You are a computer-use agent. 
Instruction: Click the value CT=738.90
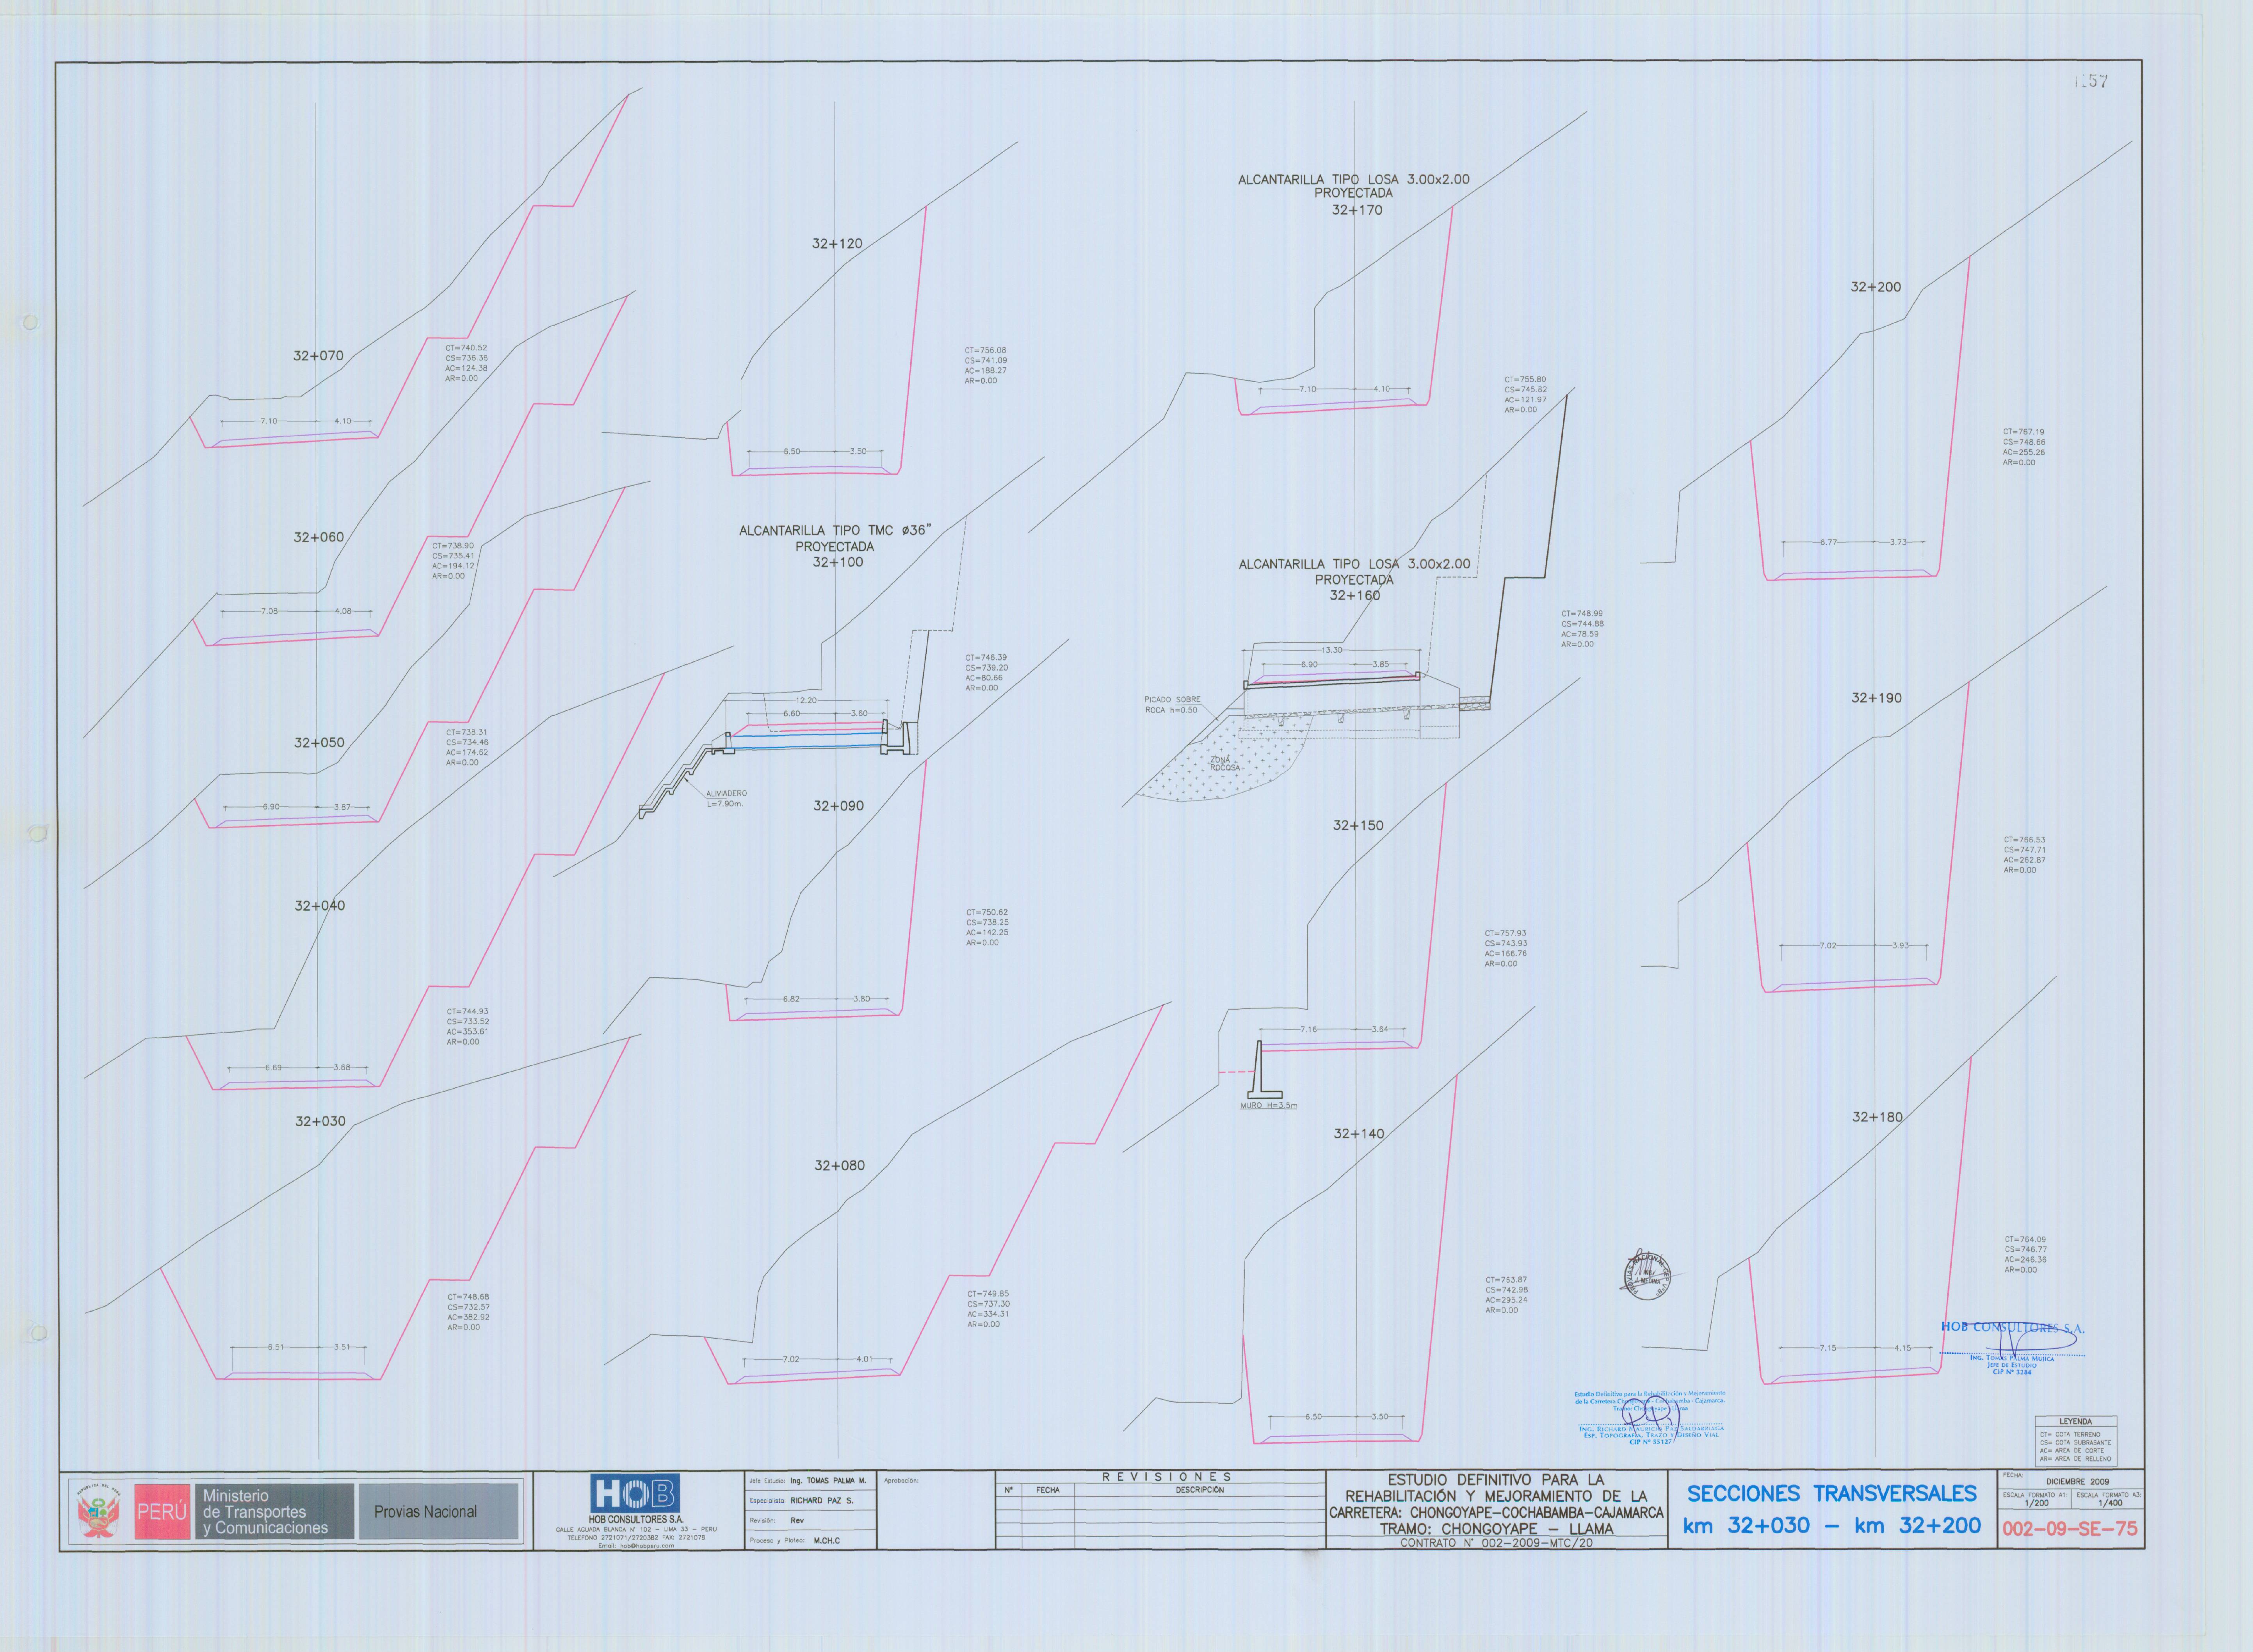(x=453, y=546)
